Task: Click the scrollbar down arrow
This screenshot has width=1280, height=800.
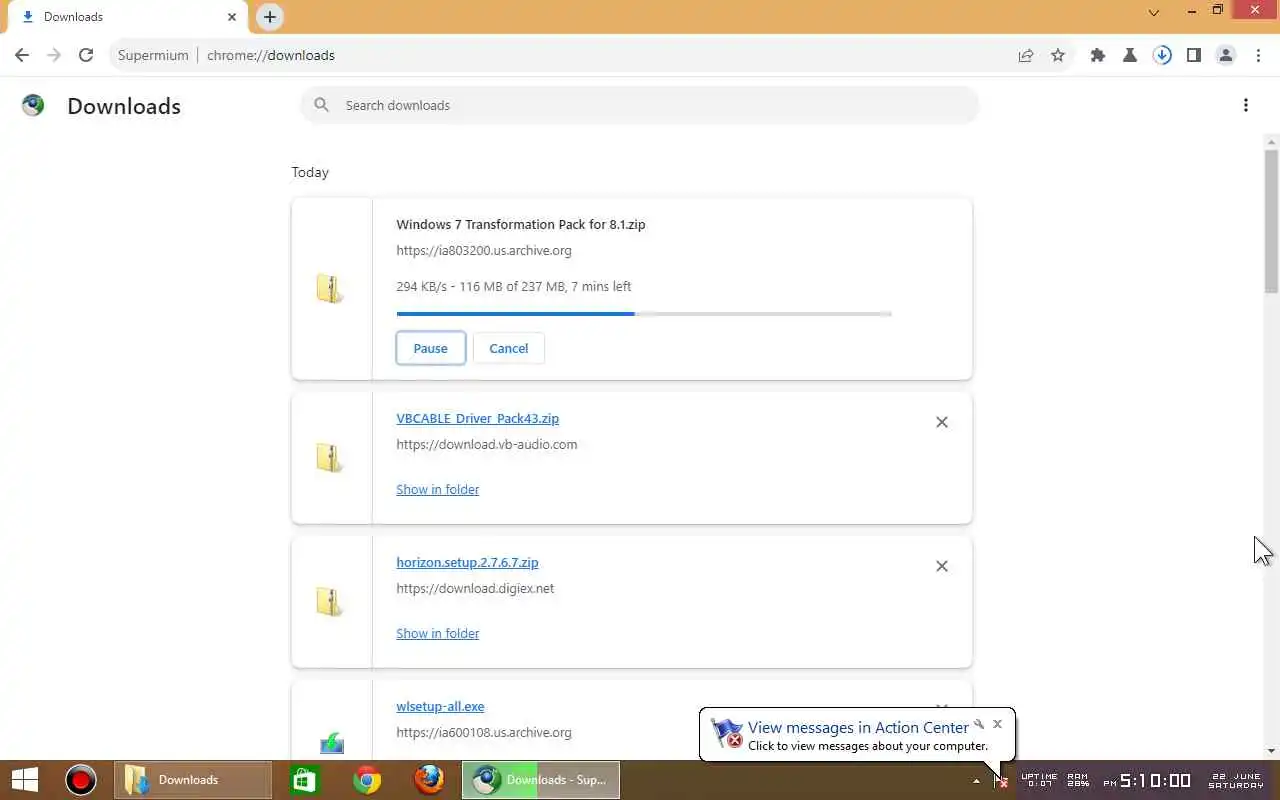Action: (x=1271, y=751)
